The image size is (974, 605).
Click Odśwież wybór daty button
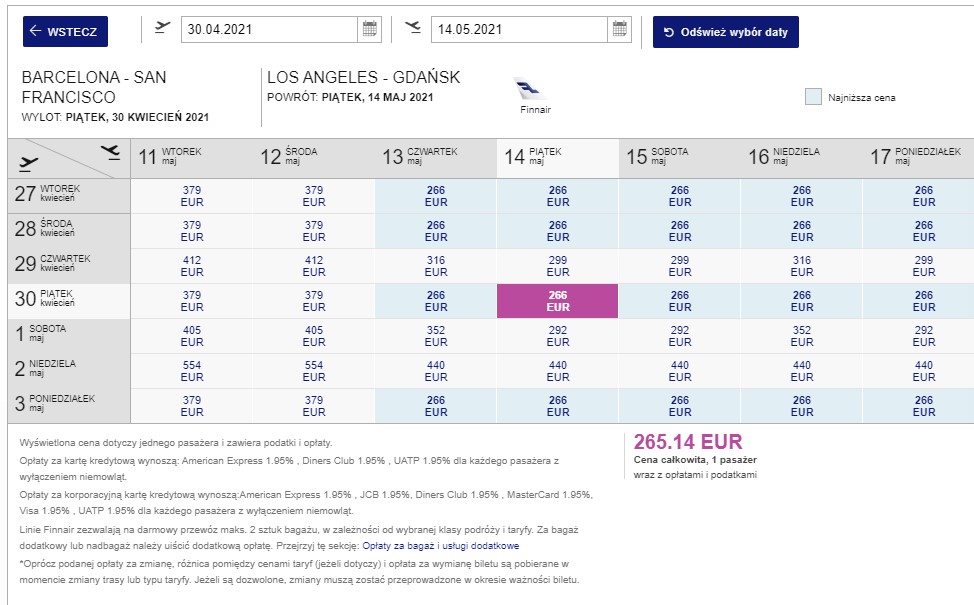[x=726, y=32]
